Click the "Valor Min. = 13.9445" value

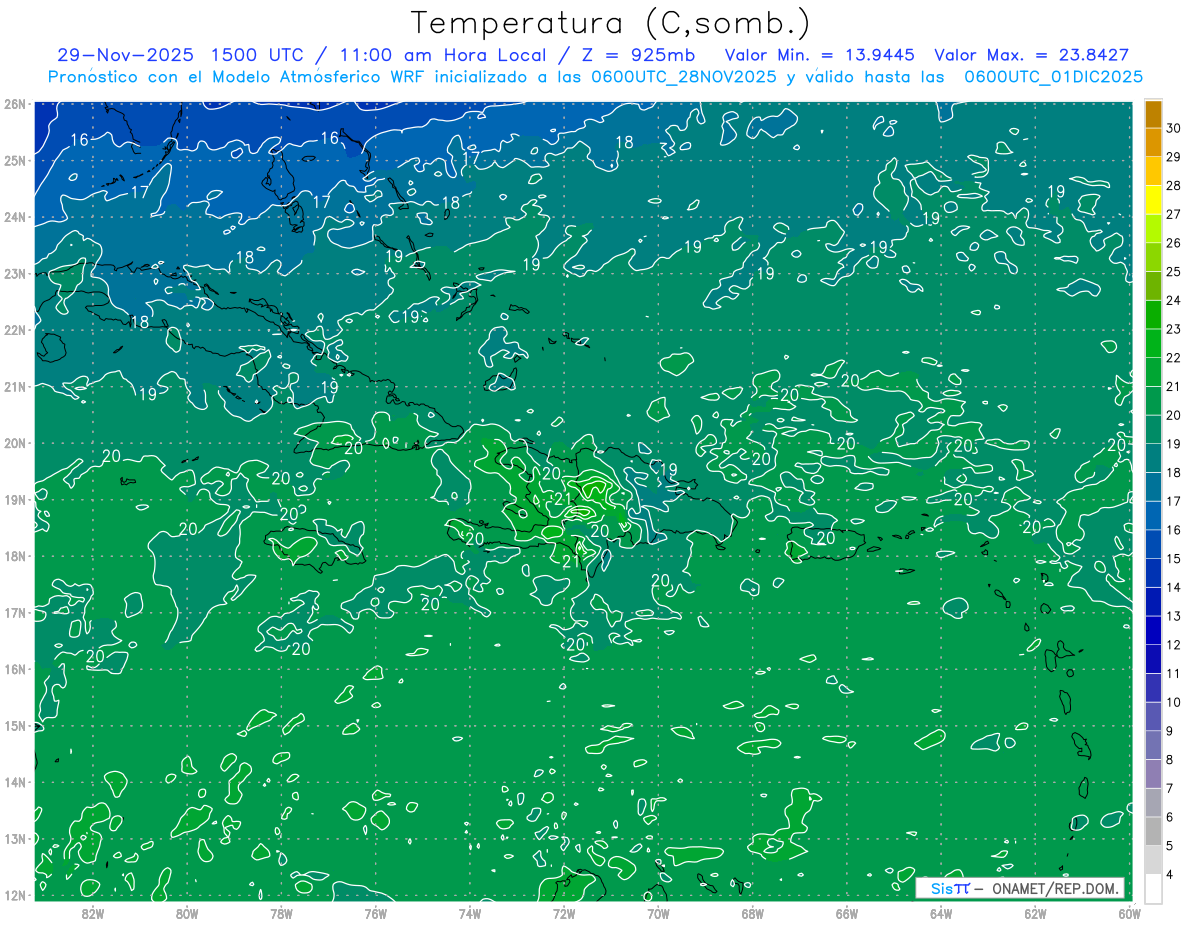pos(819,55)
